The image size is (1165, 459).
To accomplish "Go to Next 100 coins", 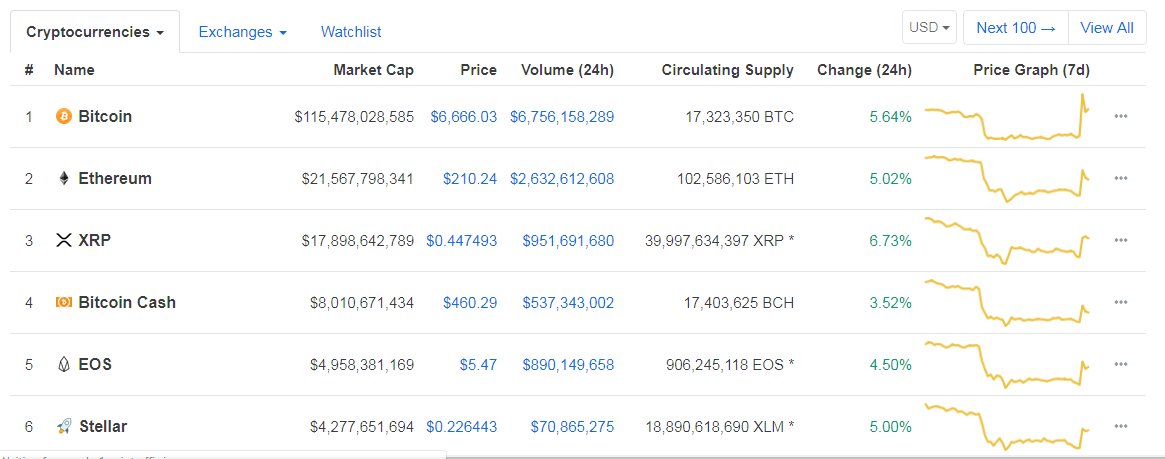I will (1016, 28).
